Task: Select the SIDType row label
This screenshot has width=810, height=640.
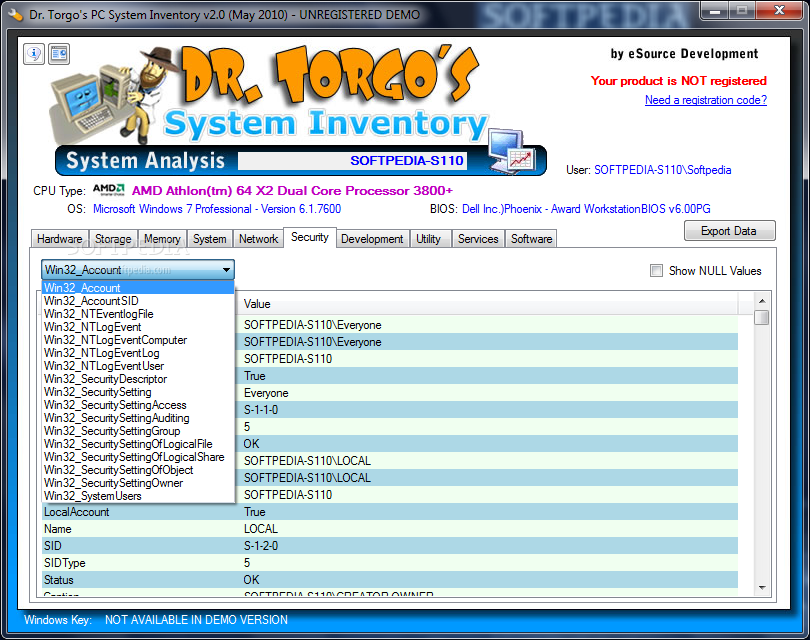Action: tap(65, 563)
